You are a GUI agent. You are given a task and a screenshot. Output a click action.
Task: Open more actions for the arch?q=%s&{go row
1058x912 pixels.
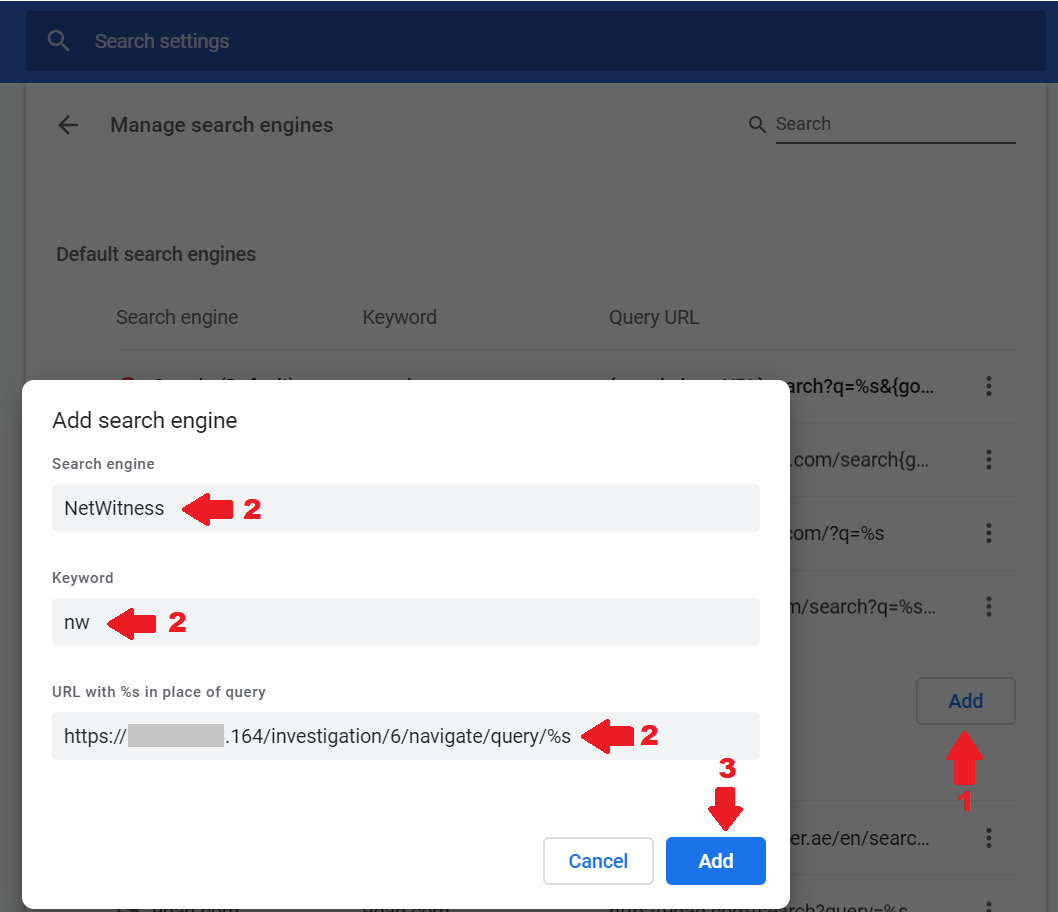point(989,386)
